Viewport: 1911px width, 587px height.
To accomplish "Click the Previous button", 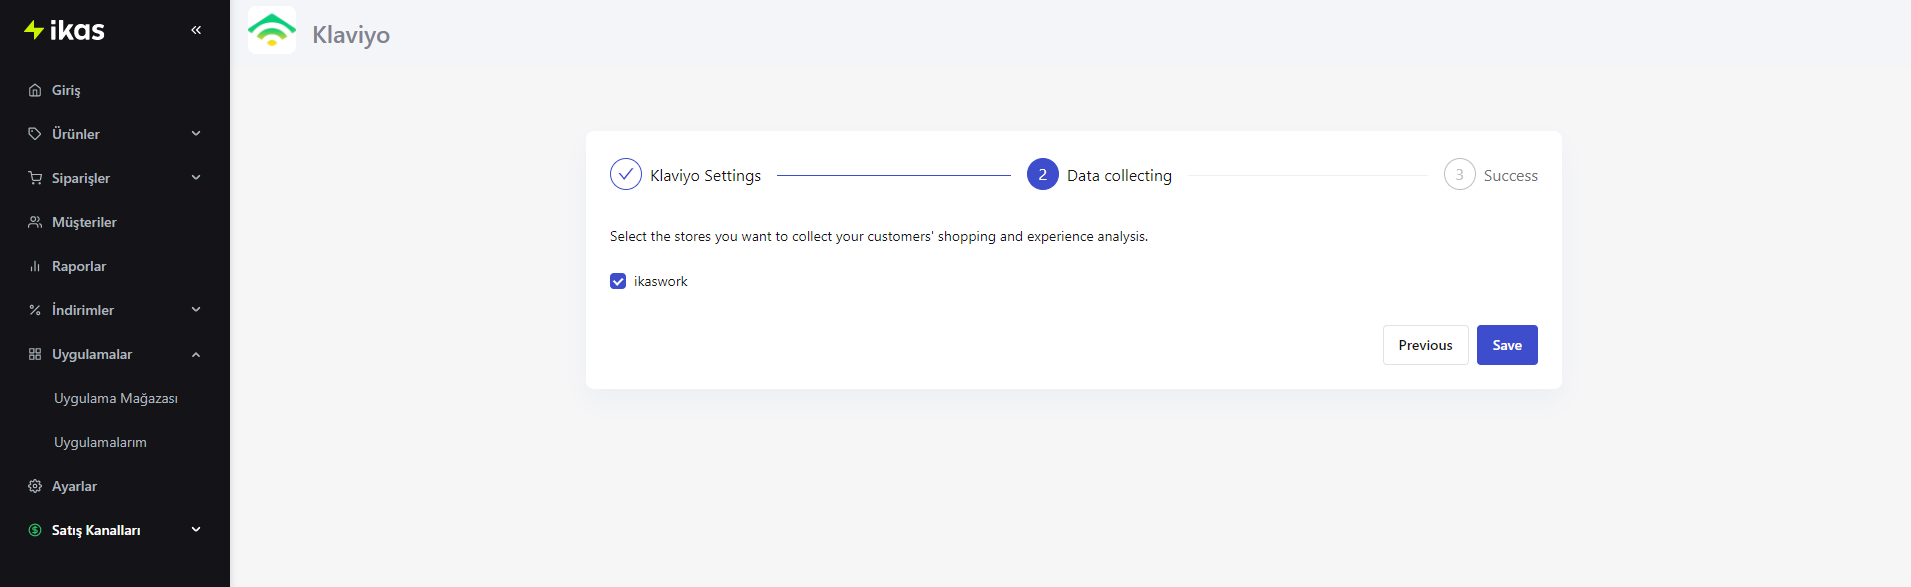I will (x=1426, y=345).
